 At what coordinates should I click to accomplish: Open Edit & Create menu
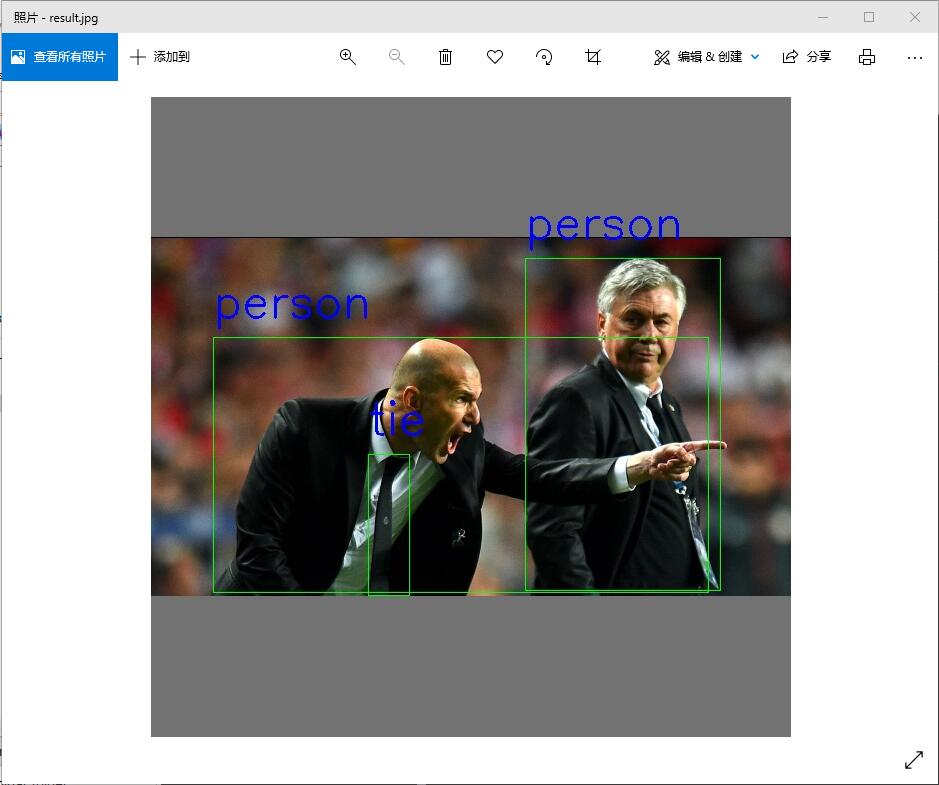[705, 57]
